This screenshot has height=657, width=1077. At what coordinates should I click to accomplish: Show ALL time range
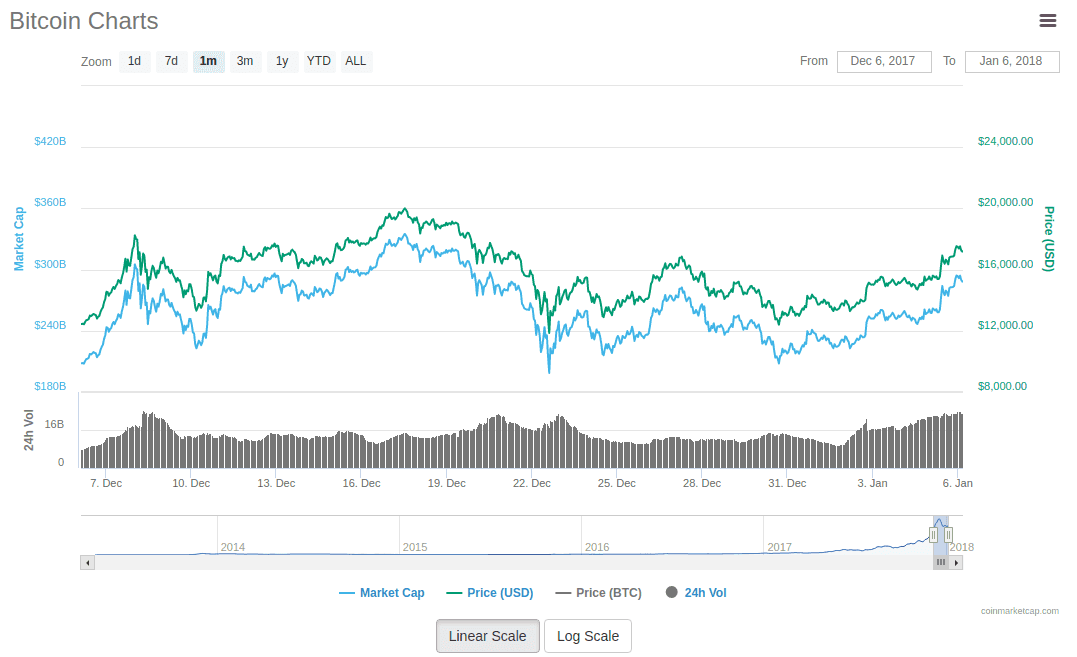356,62
